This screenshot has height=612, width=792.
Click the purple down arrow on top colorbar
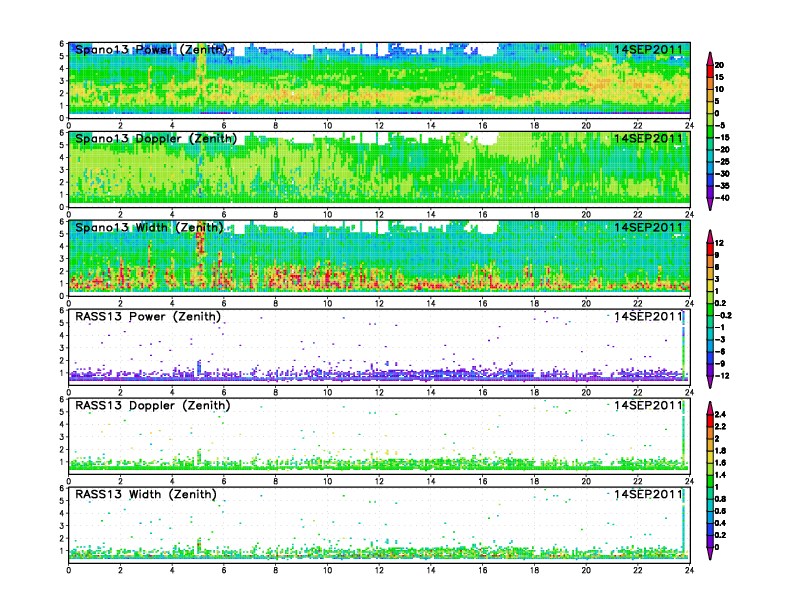click(x=710, y=203)
